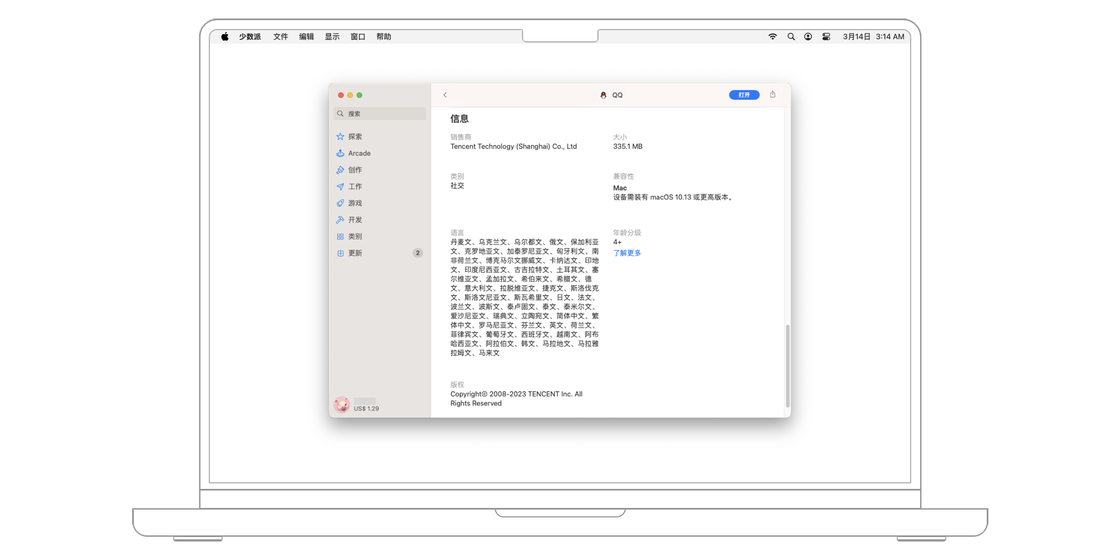Open the 帮助 menu
Image resolution: width=1120 pixels, height=560 pixels.
tap(384, 36)
